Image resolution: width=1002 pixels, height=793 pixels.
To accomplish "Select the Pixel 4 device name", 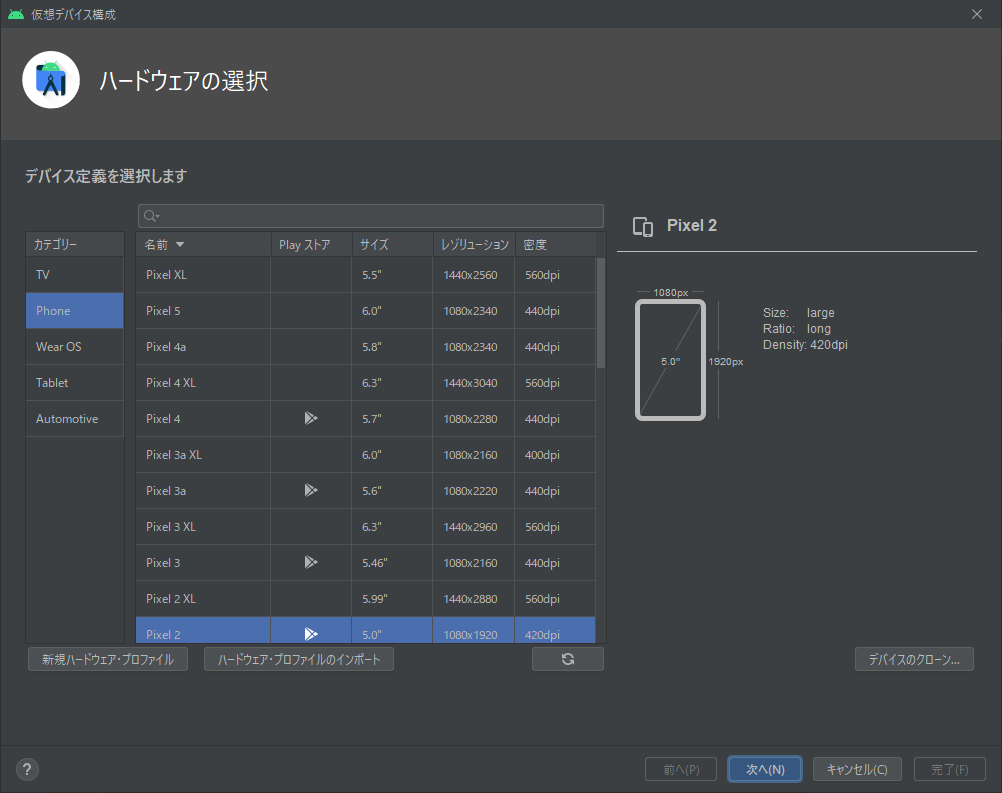I will click(x=163, y=419).
